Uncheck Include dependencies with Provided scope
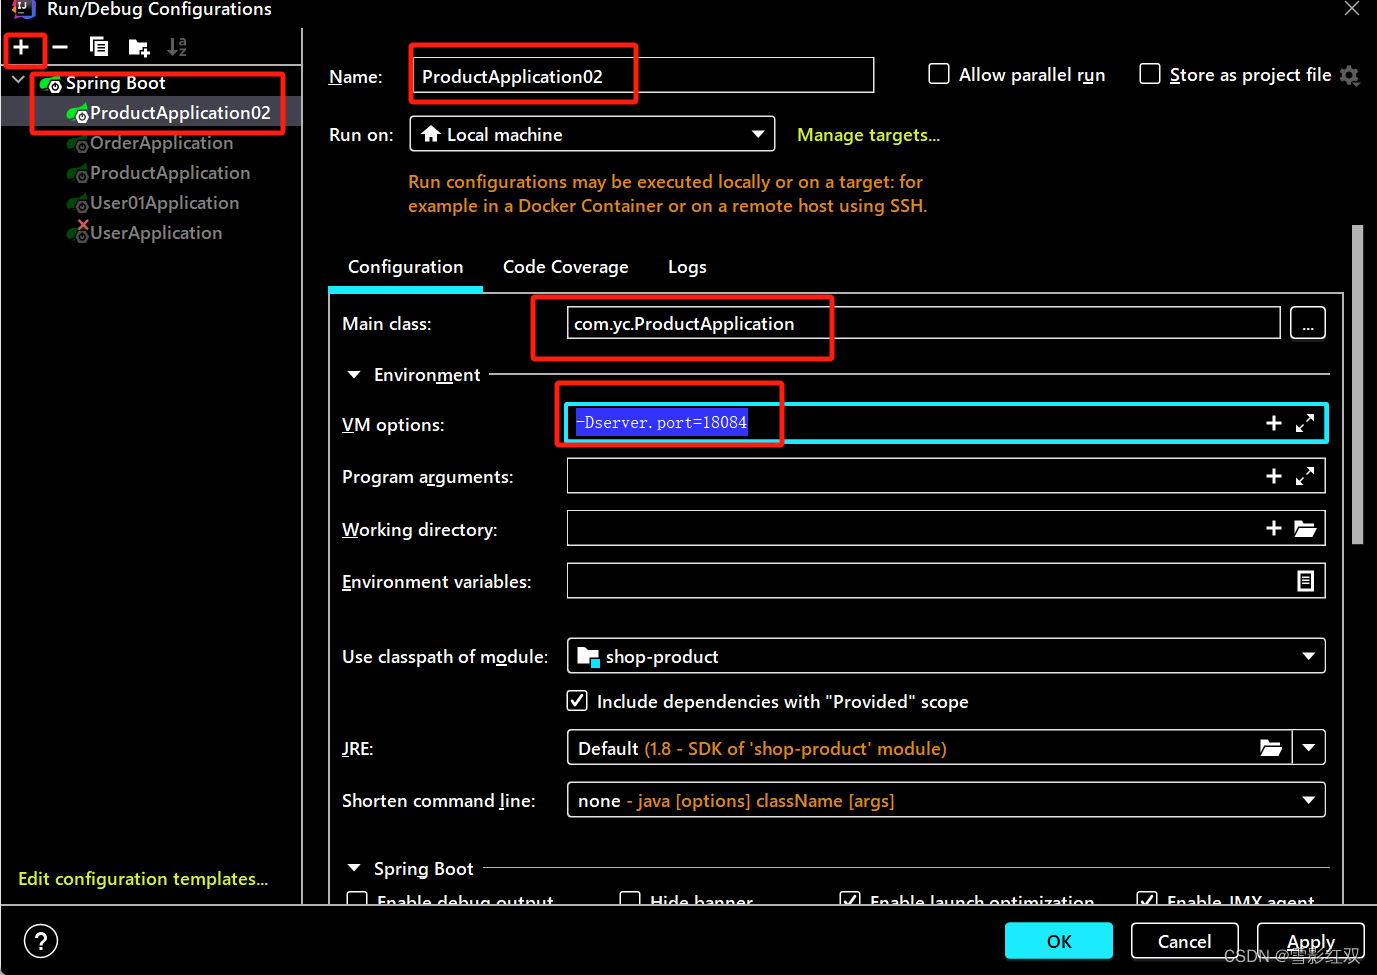Viewport: 1377px width, 975px height. 577,700
